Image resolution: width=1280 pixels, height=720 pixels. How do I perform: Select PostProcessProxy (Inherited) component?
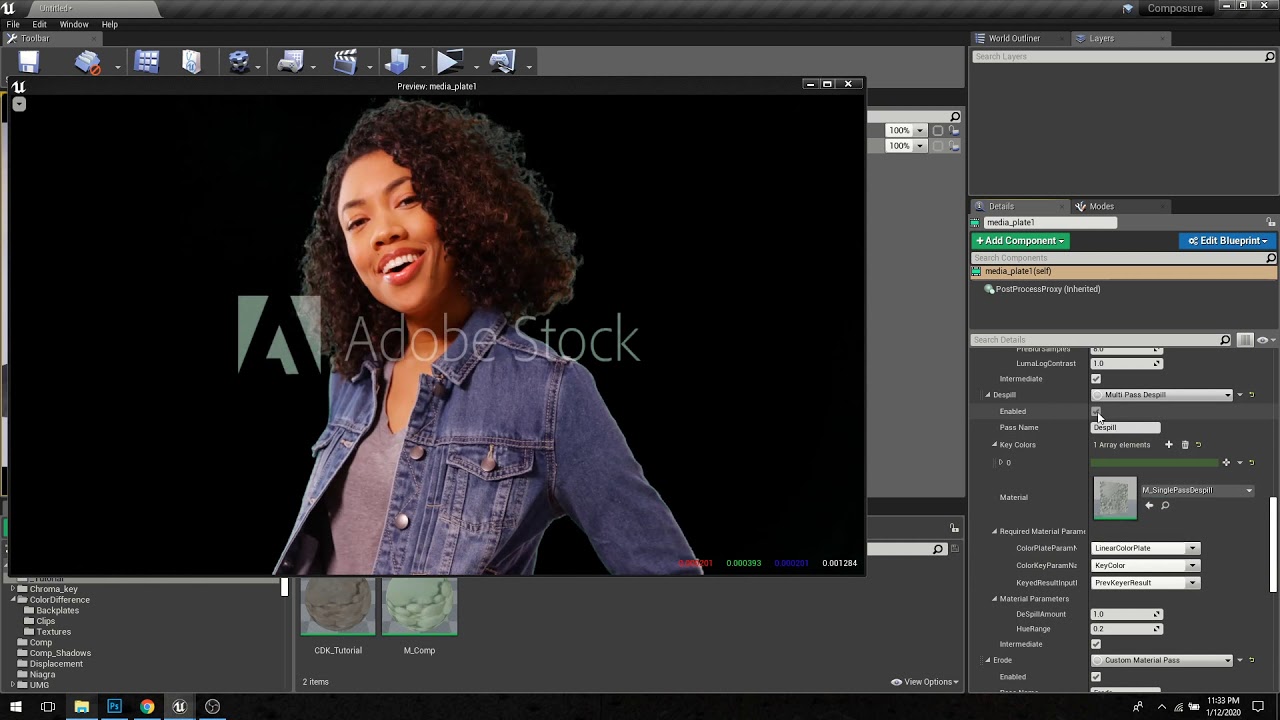coord(1041,289)
